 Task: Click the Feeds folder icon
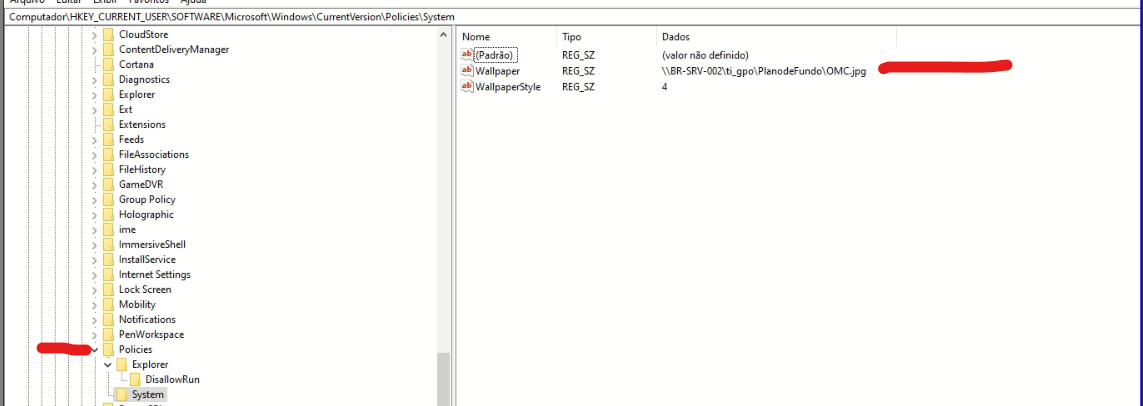pyautogui.click(x=108, y=139)
